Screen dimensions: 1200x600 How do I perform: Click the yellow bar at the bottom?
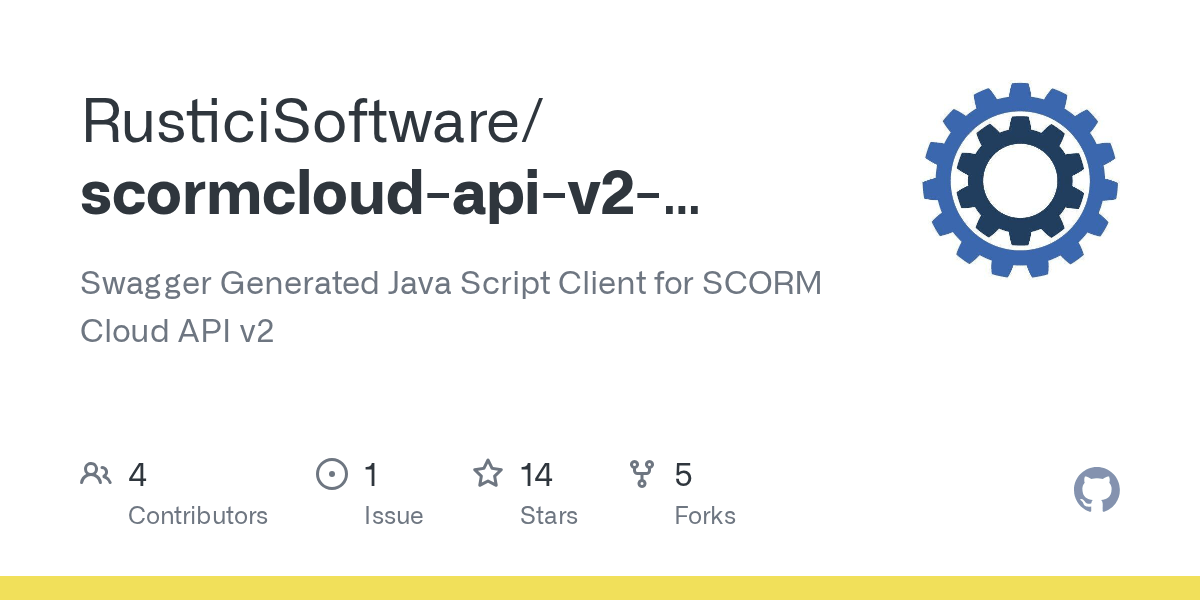click(x=600, y=590)
